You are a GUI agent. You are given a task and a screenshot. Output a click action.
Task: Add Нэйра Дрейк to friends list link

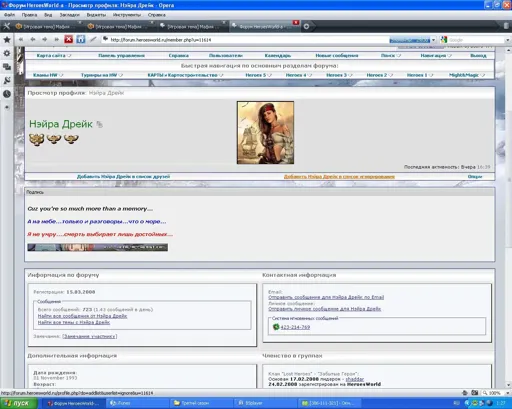123,176
